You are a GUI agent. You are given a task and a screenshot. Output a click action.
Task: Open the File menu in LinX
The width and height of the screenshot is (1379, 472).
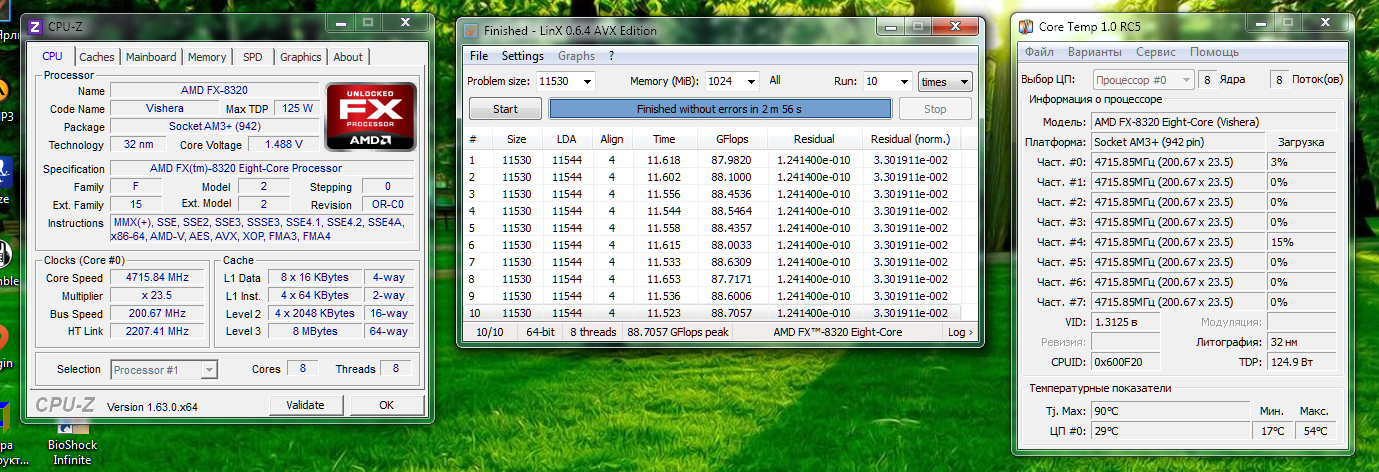pos(479,56)
